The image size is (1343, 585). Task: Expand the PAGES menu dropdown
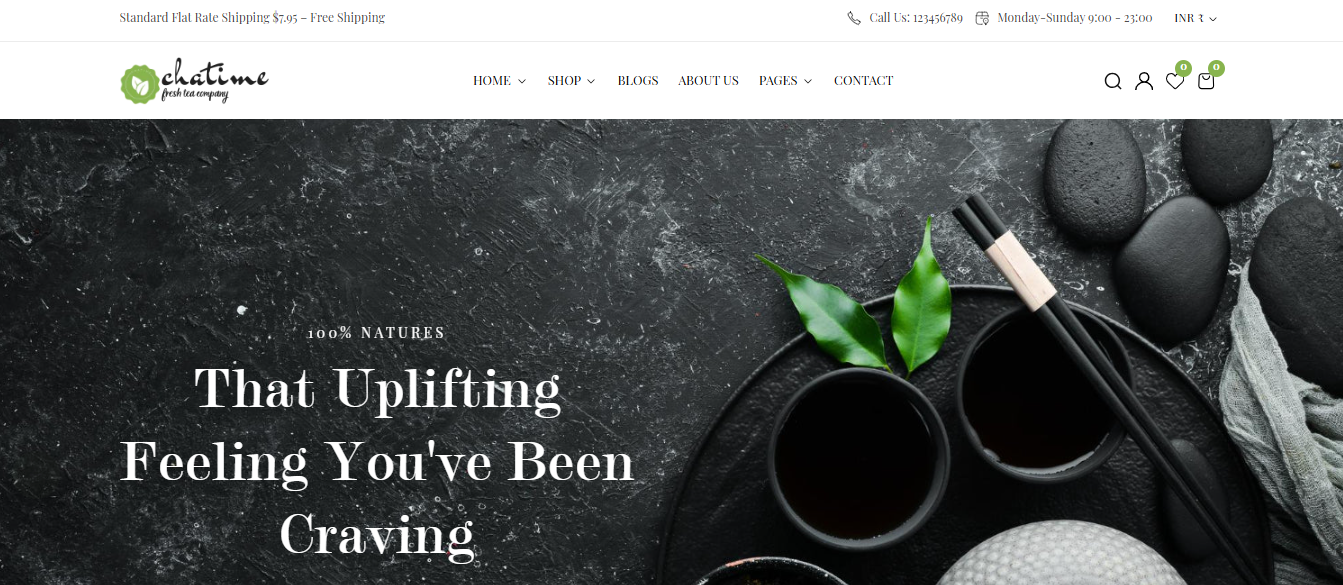point(785,81)
